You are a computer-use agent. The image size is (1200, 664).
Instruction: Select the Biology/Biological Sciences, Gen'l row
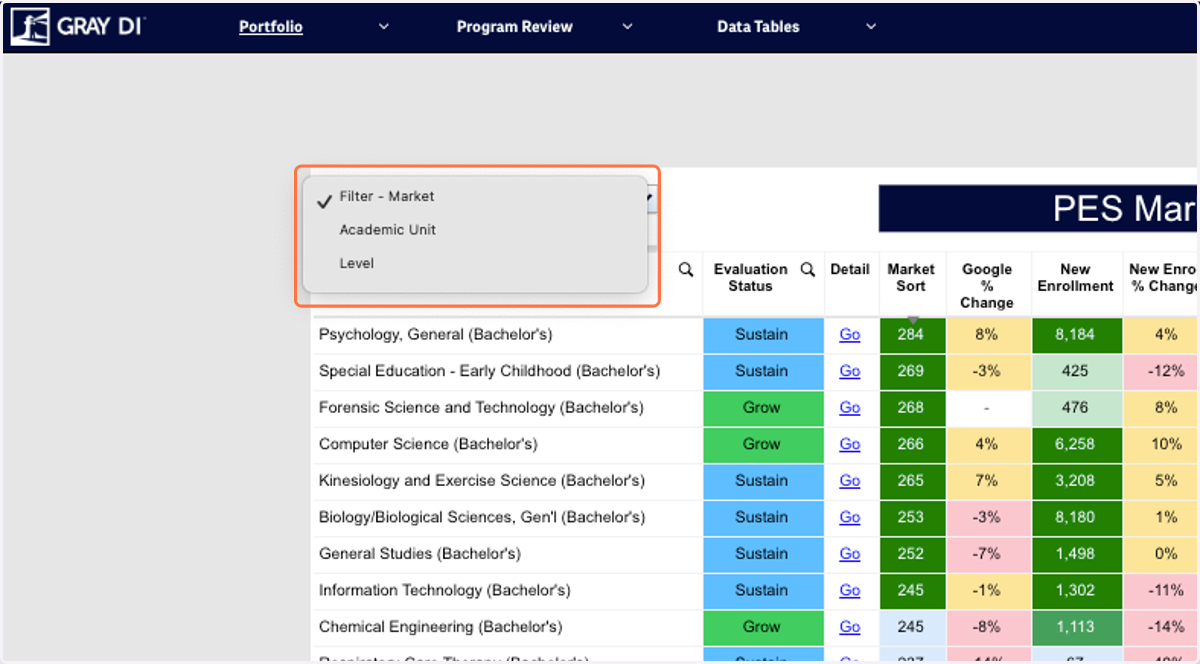[x=482, y=517]
